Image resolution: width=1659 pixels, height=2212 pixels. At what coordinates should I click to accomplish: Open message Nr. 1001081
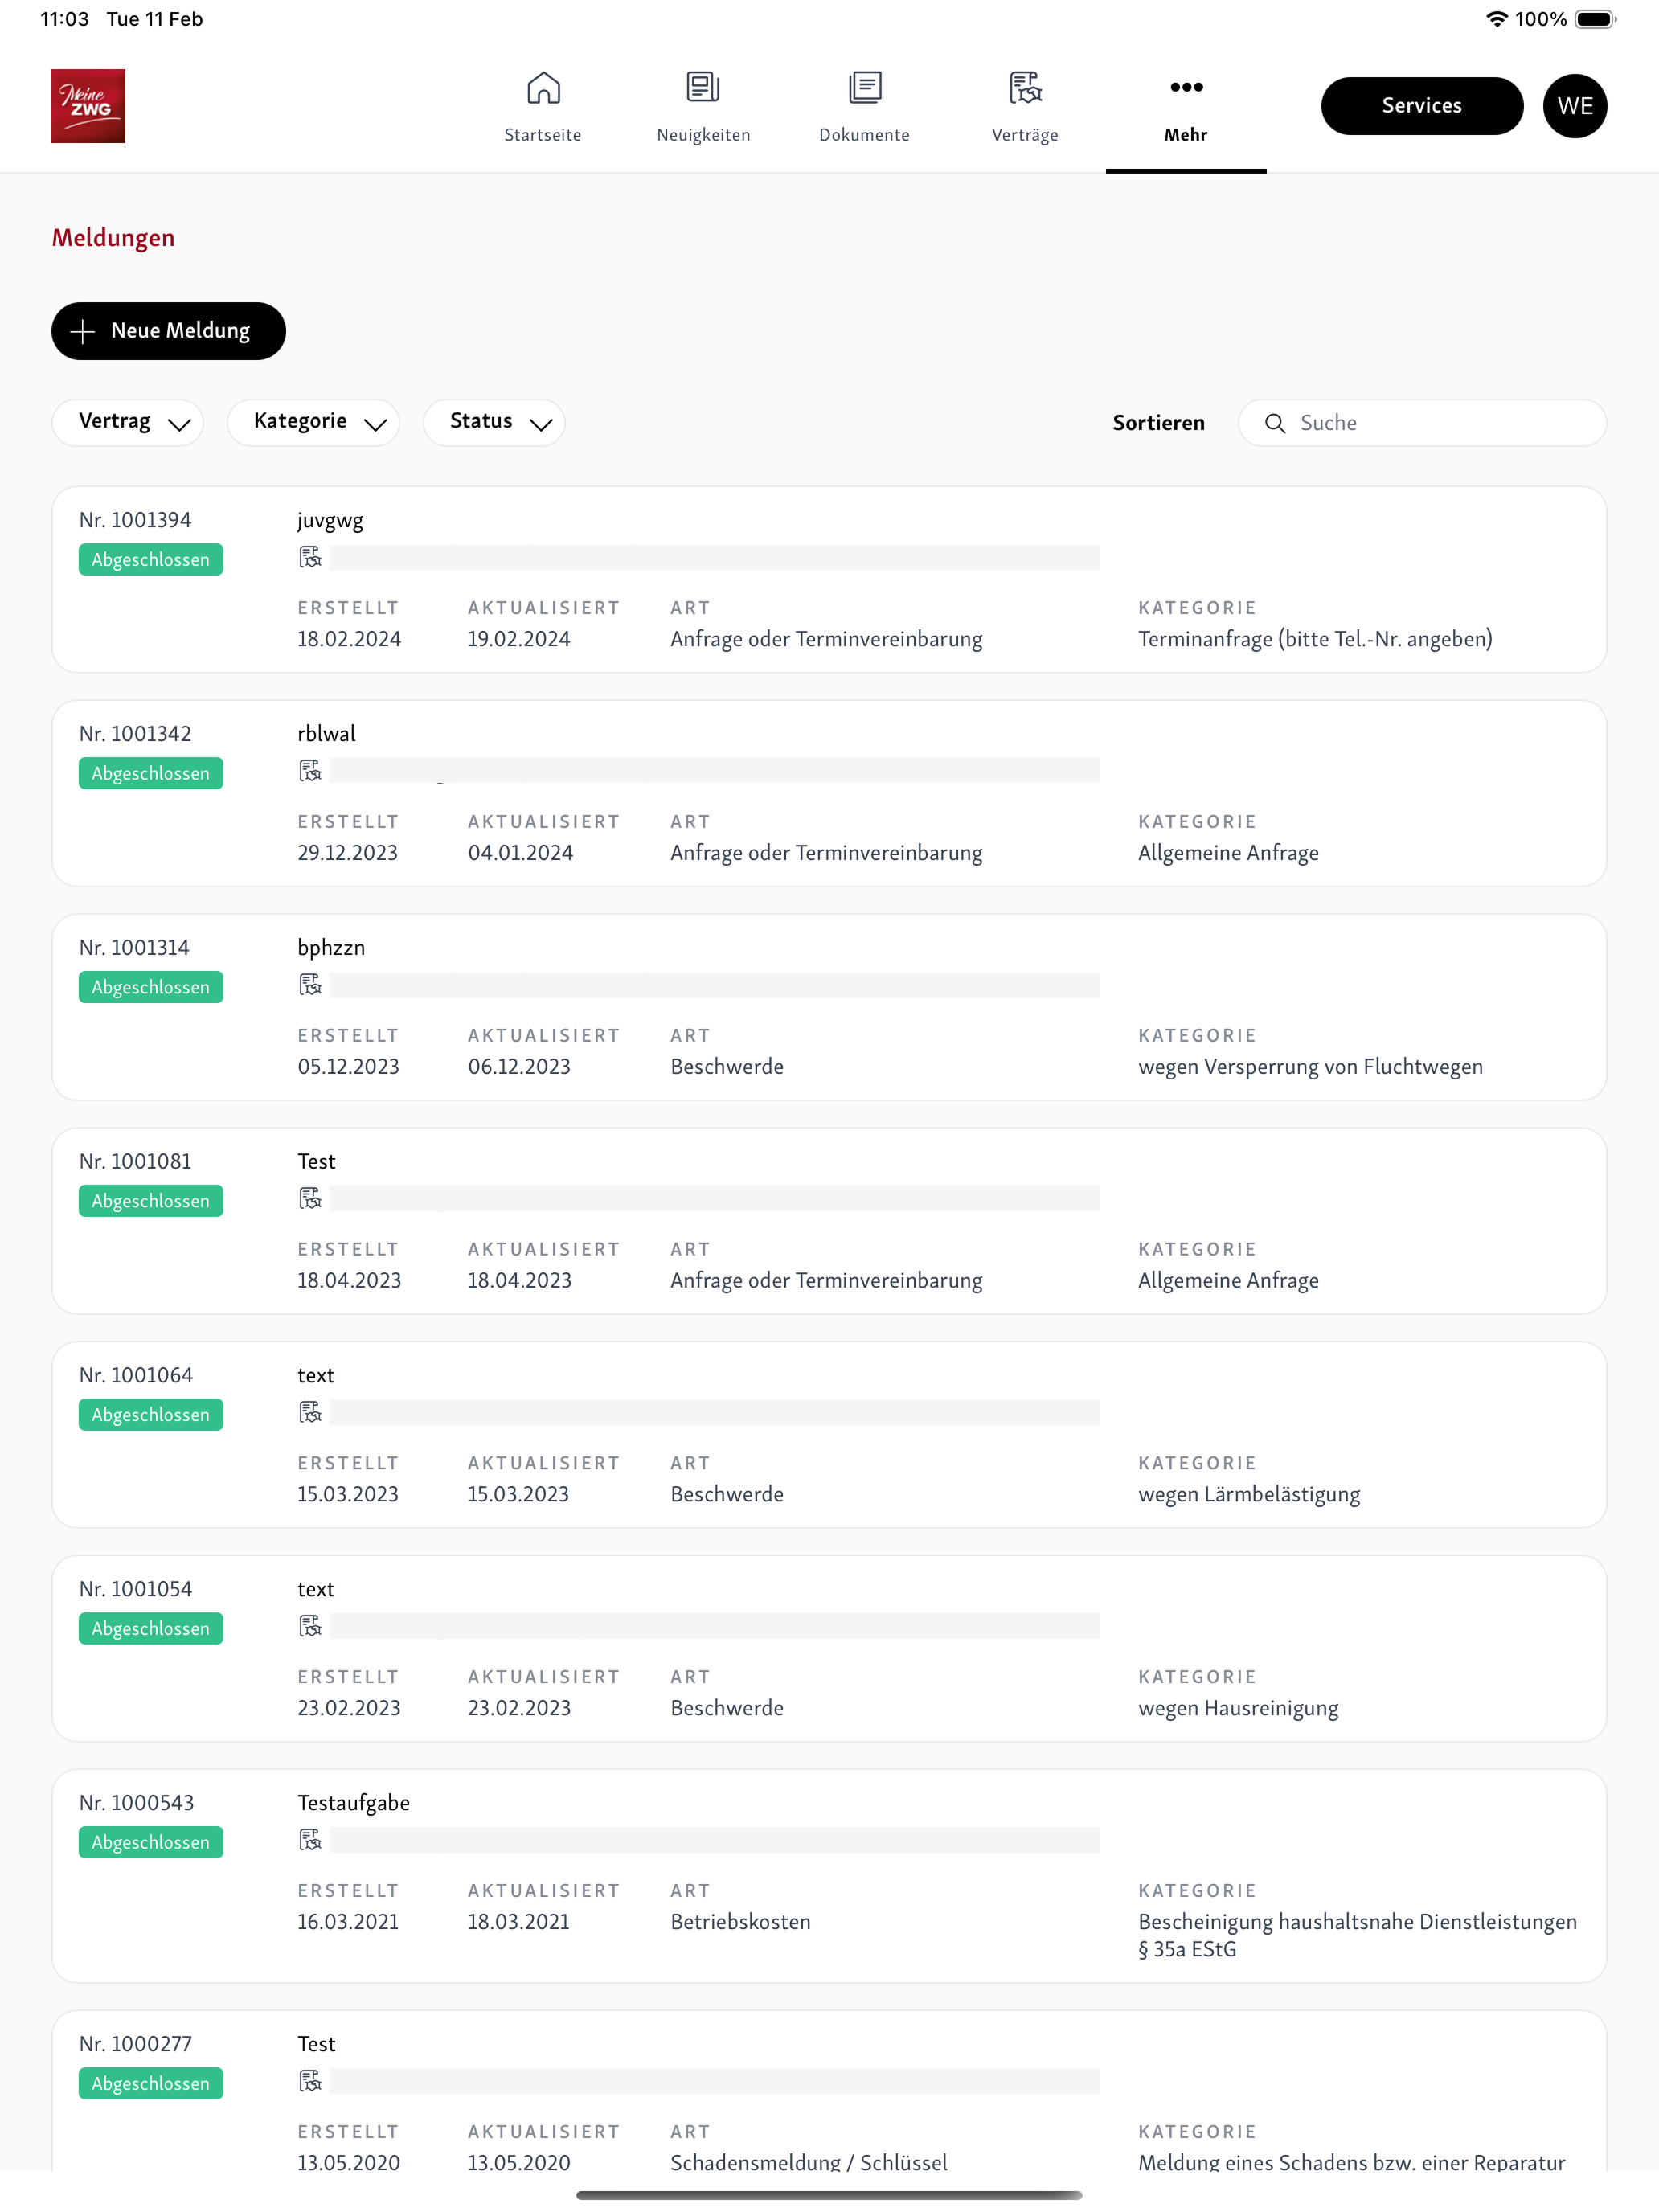tap(829, 1221)
